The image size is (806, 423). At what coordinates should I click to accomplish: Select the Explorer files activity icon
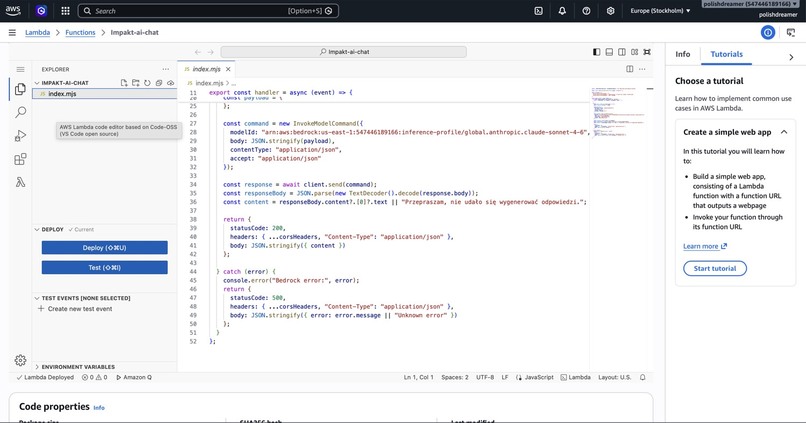pyautogui.click(x=20, y=89)
